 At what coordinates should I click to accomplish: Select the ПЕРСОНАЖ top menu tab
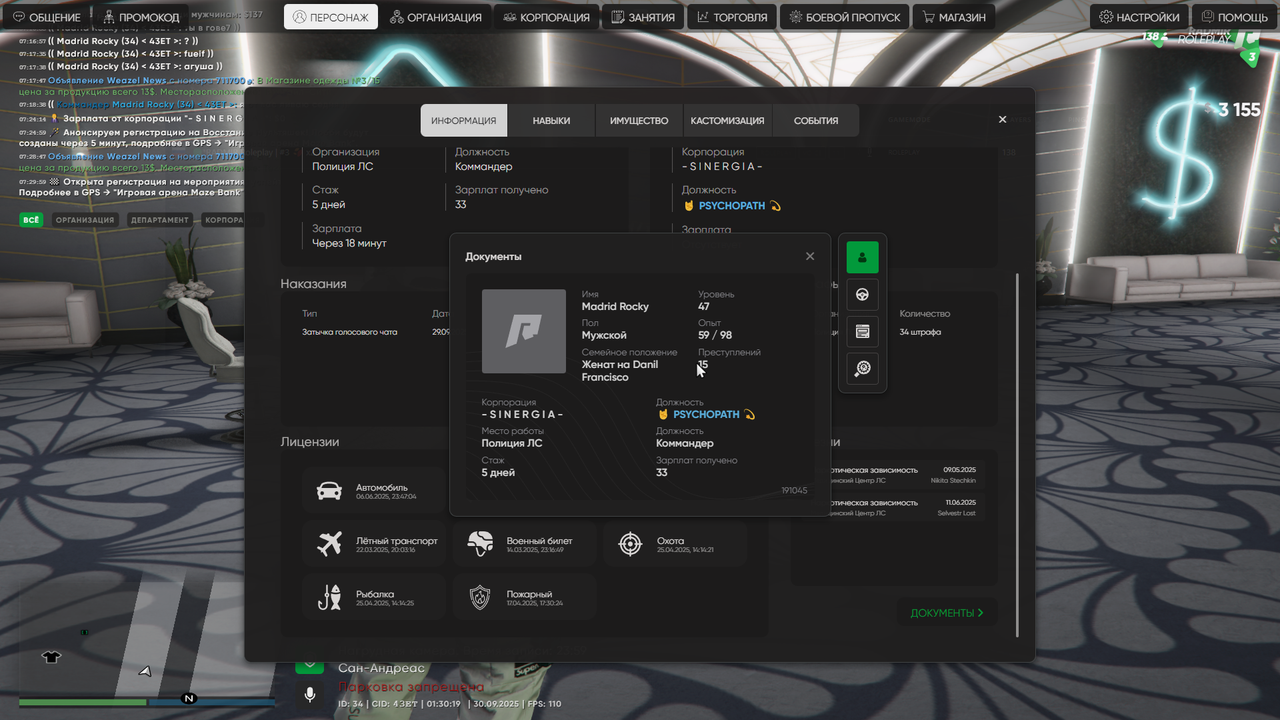point(332,17)
